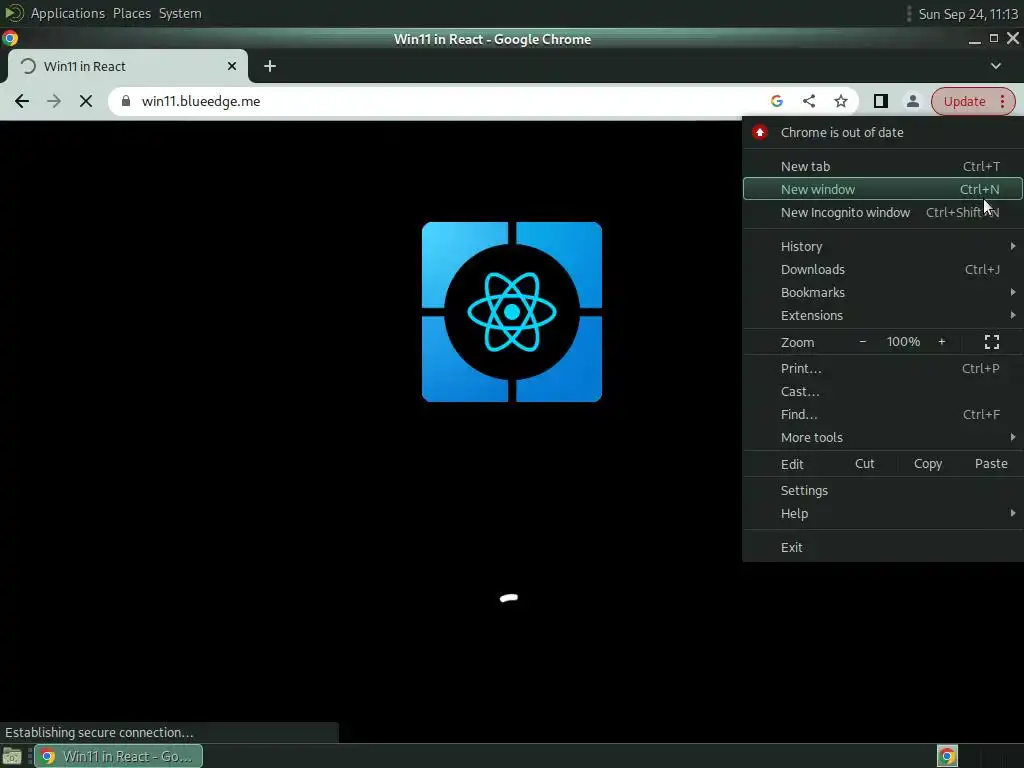Select the Win11 in React tab

point(127,66)
